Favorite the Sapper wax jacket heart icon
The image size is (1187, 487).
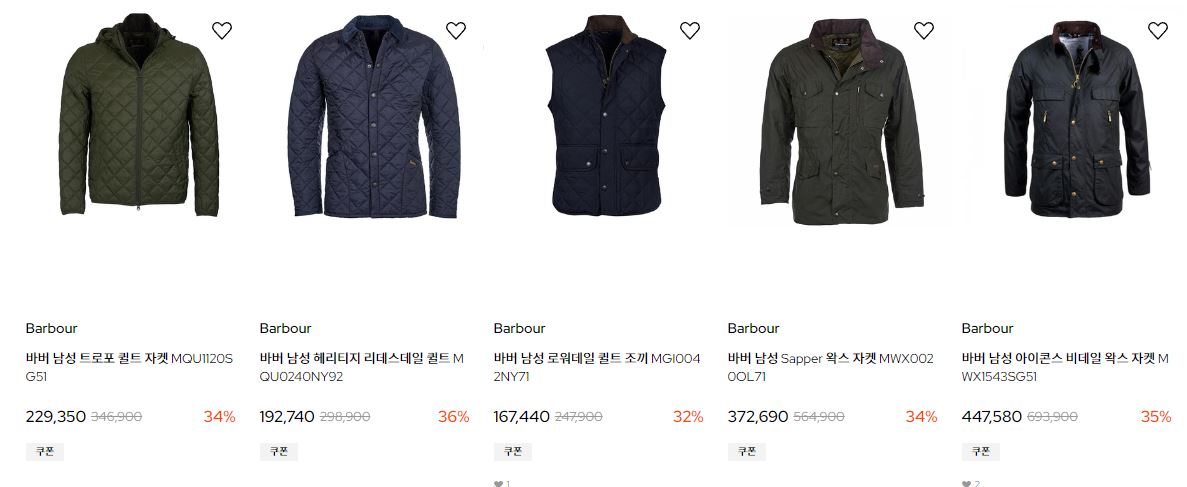(x=924, y=30)
